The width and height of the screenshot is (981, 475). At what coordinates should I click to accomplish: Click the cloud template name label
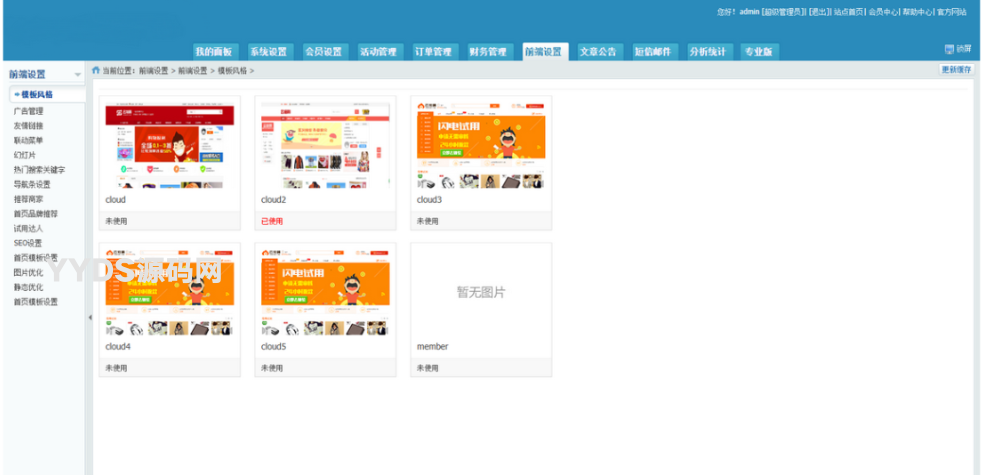[x=115, y=200]
